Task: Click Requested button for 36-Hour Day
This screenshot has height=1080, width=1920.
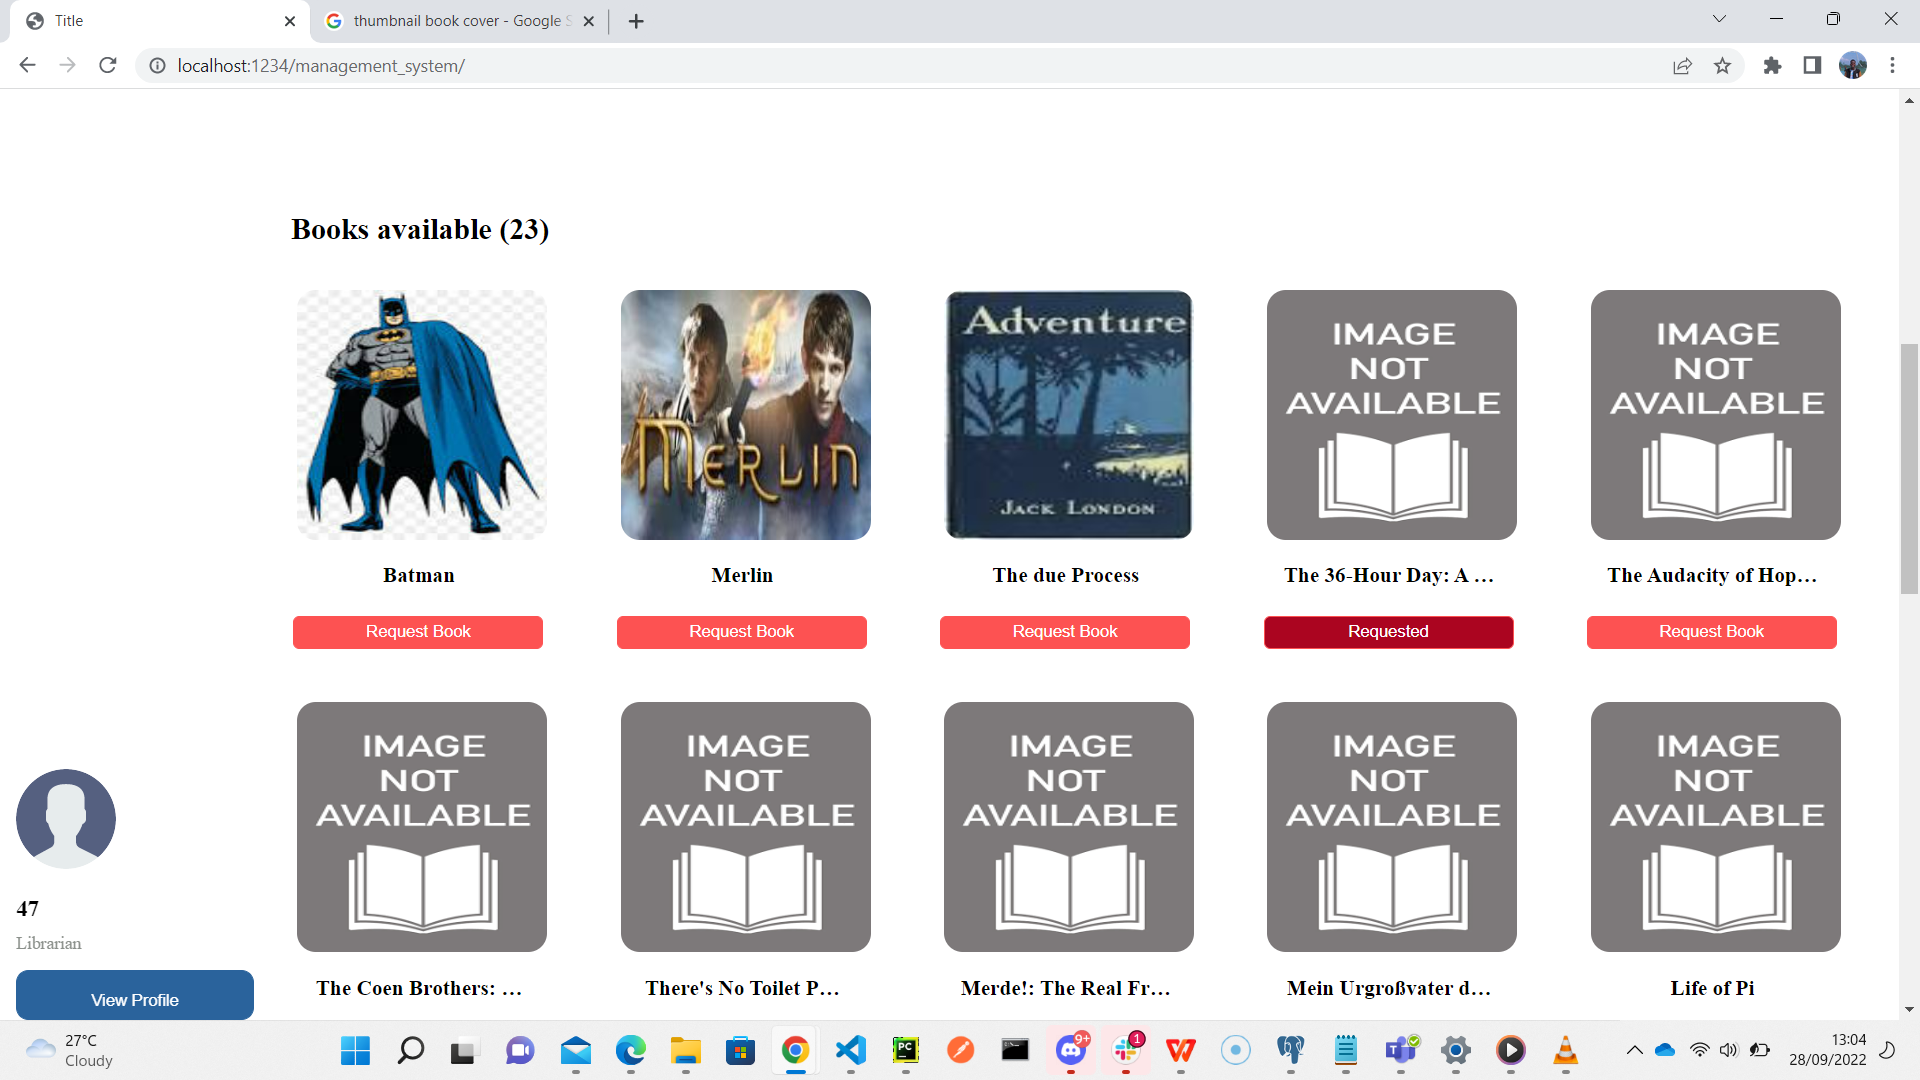Action: pyautogui.click(x=1388, y=632)
